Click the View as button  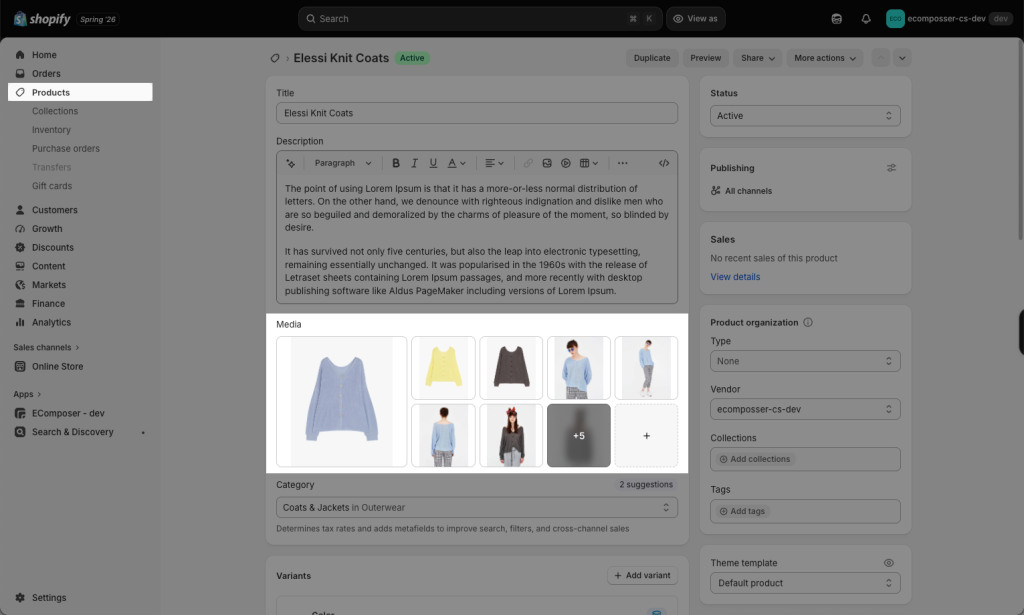click(x=696, y=19)
